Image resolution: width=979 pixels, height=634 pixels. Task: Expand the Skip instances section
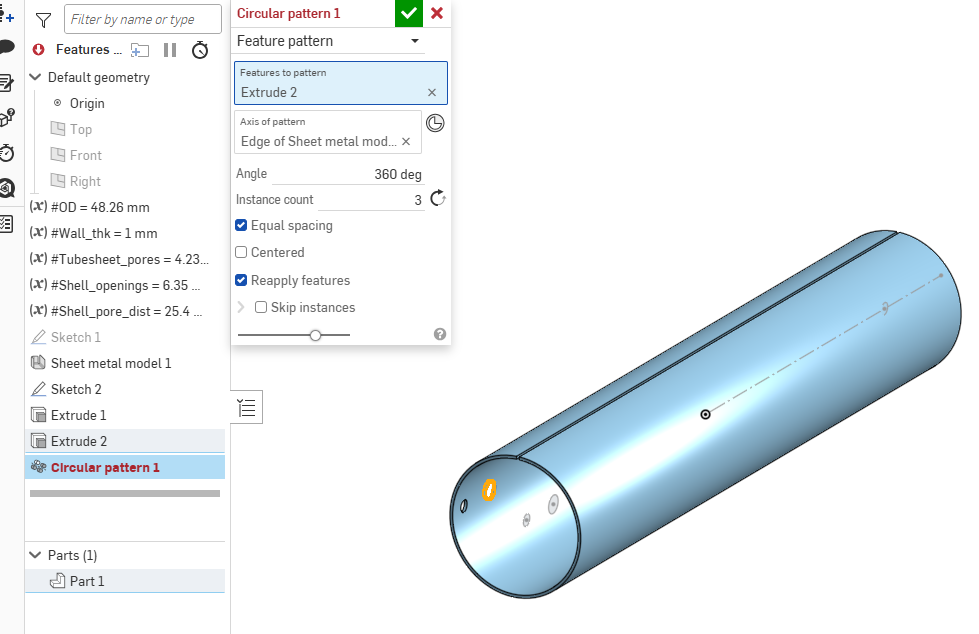[241, 307]
